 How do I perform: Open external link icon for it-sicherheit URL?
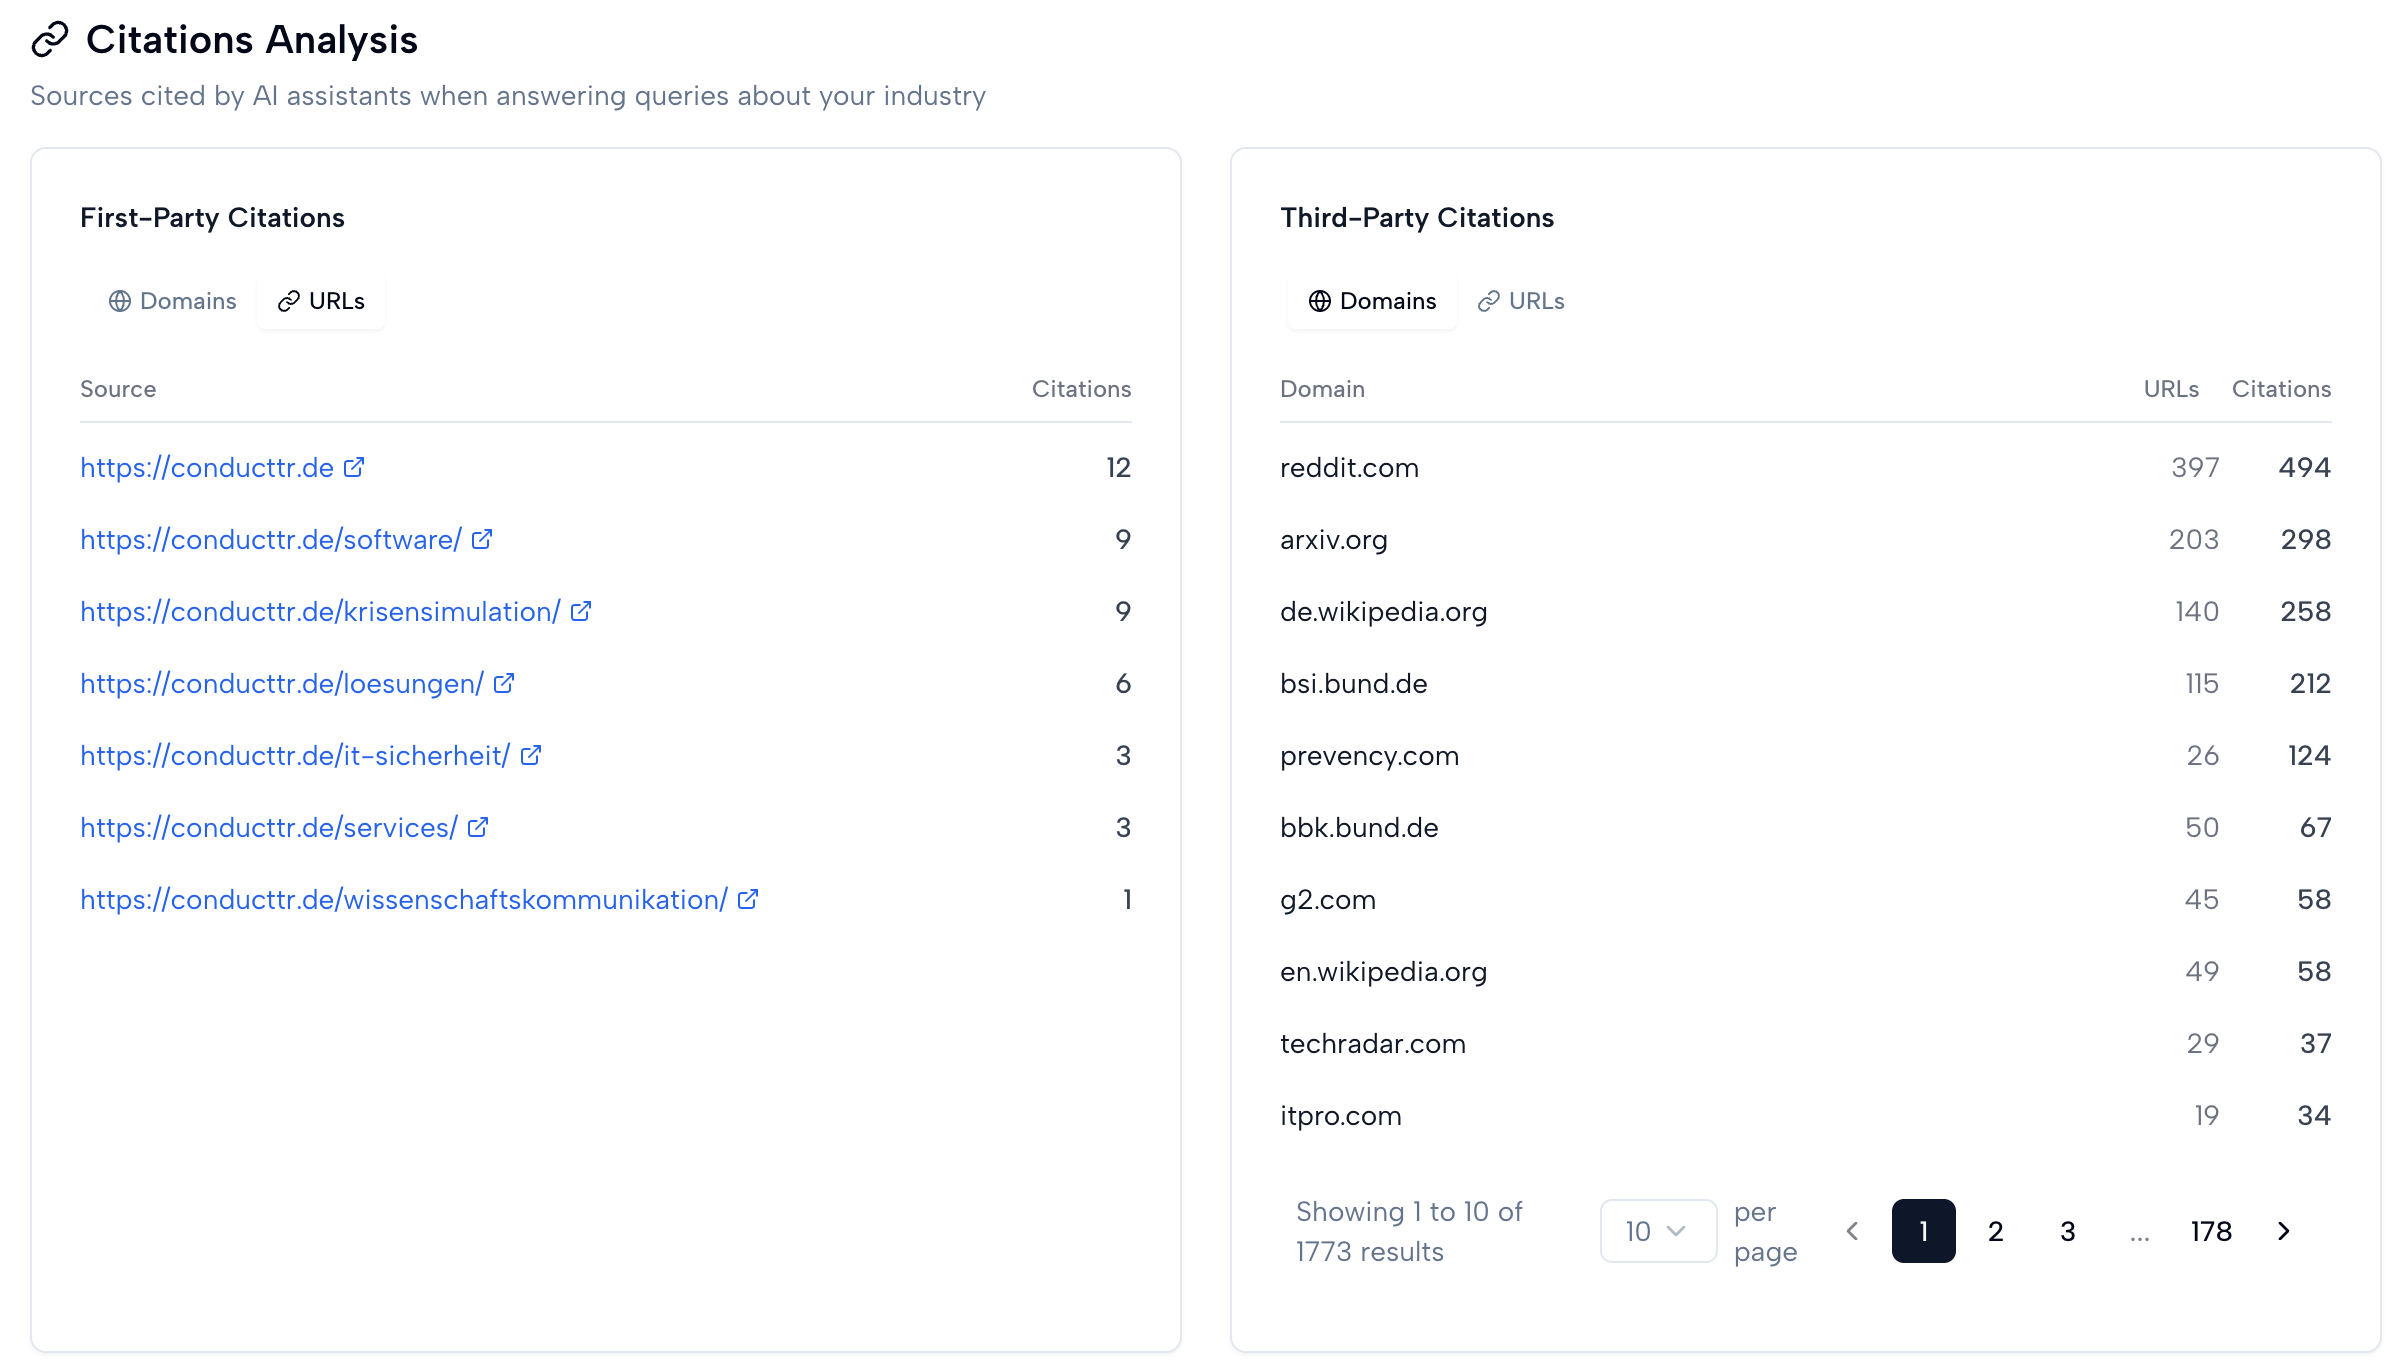click(531, 755)
